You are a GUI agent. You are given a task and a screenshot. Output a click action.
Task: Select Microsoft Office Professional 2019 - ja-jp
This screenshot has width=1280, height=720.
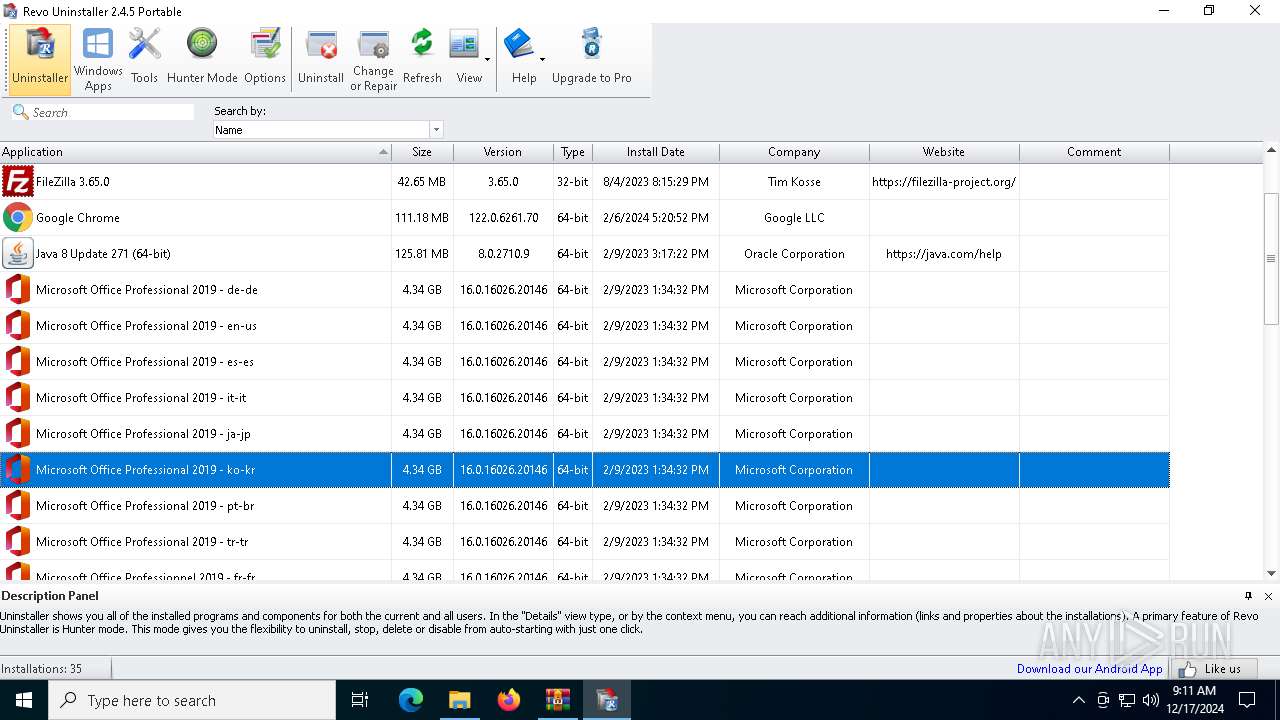(585, 434)
